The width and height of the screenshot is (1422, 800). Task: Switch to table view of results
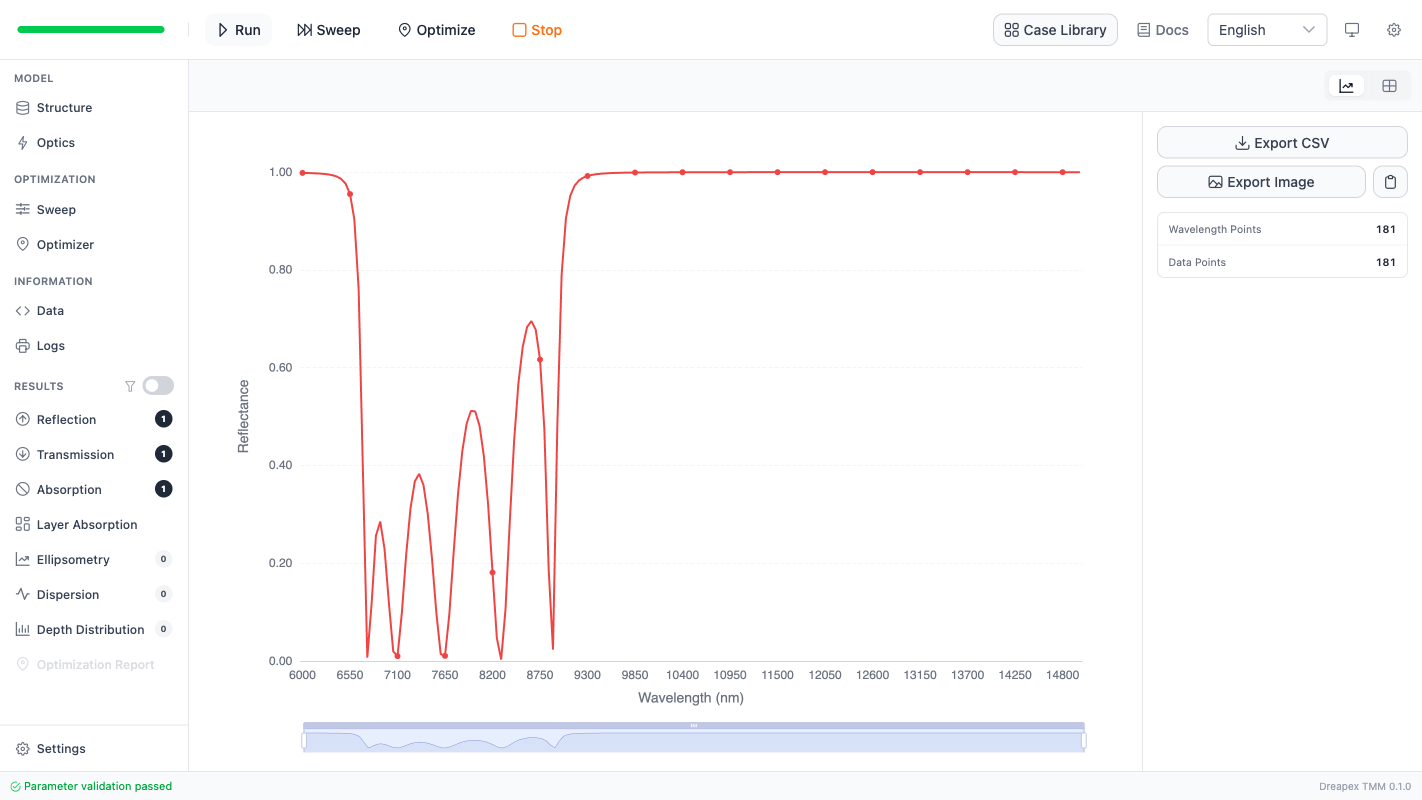coord(1389,85)
